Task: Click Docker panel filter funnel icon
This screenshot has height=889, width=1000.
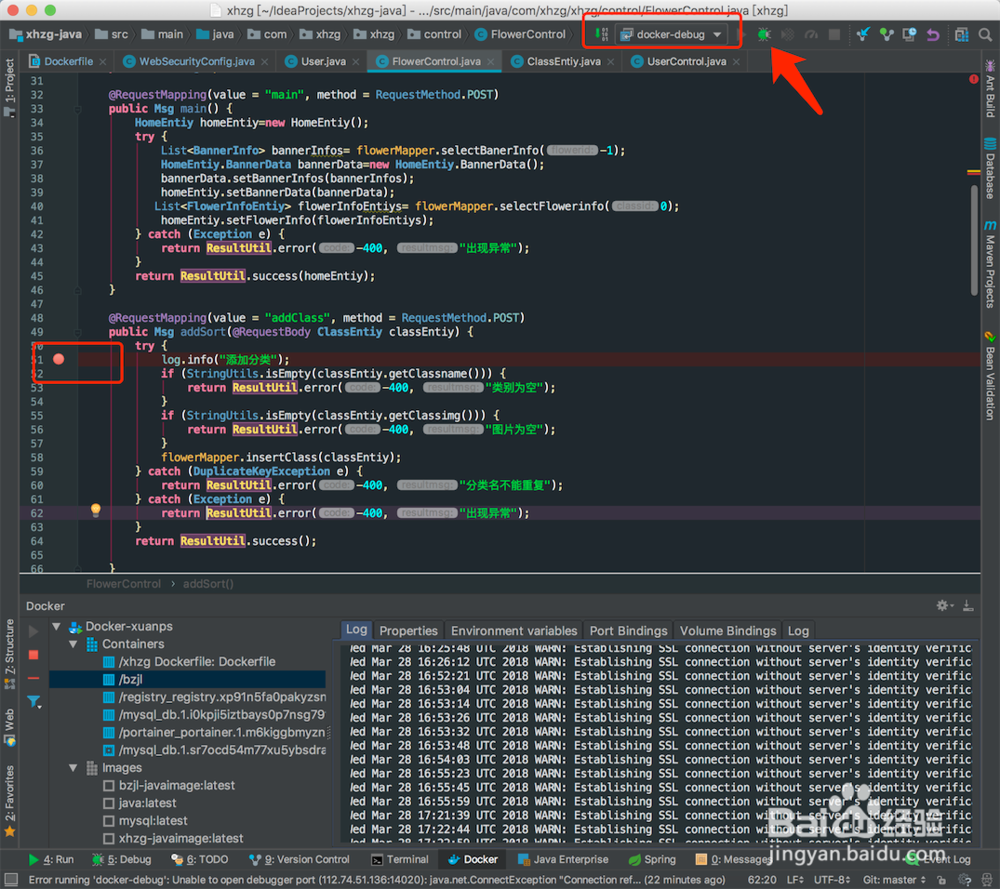Action: (34, 702)
